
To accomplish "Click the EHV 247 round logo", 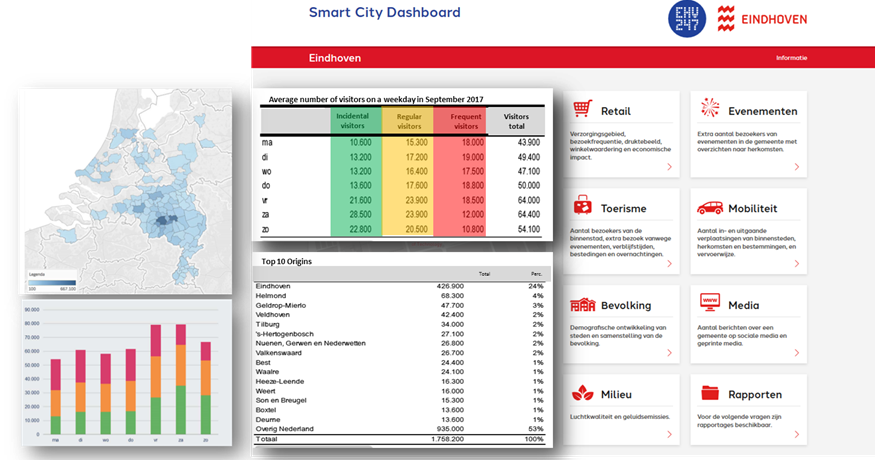I will point(686,20).
